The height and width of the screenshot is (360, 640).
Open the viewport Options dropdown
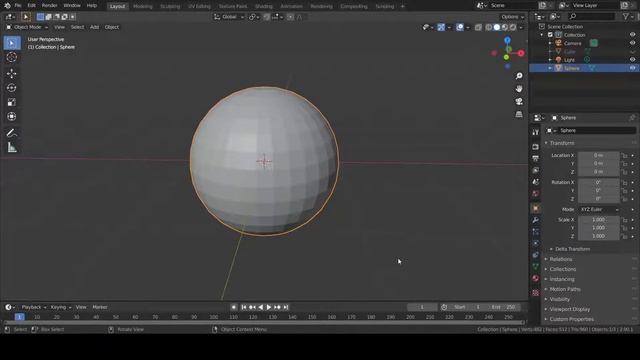513,17
